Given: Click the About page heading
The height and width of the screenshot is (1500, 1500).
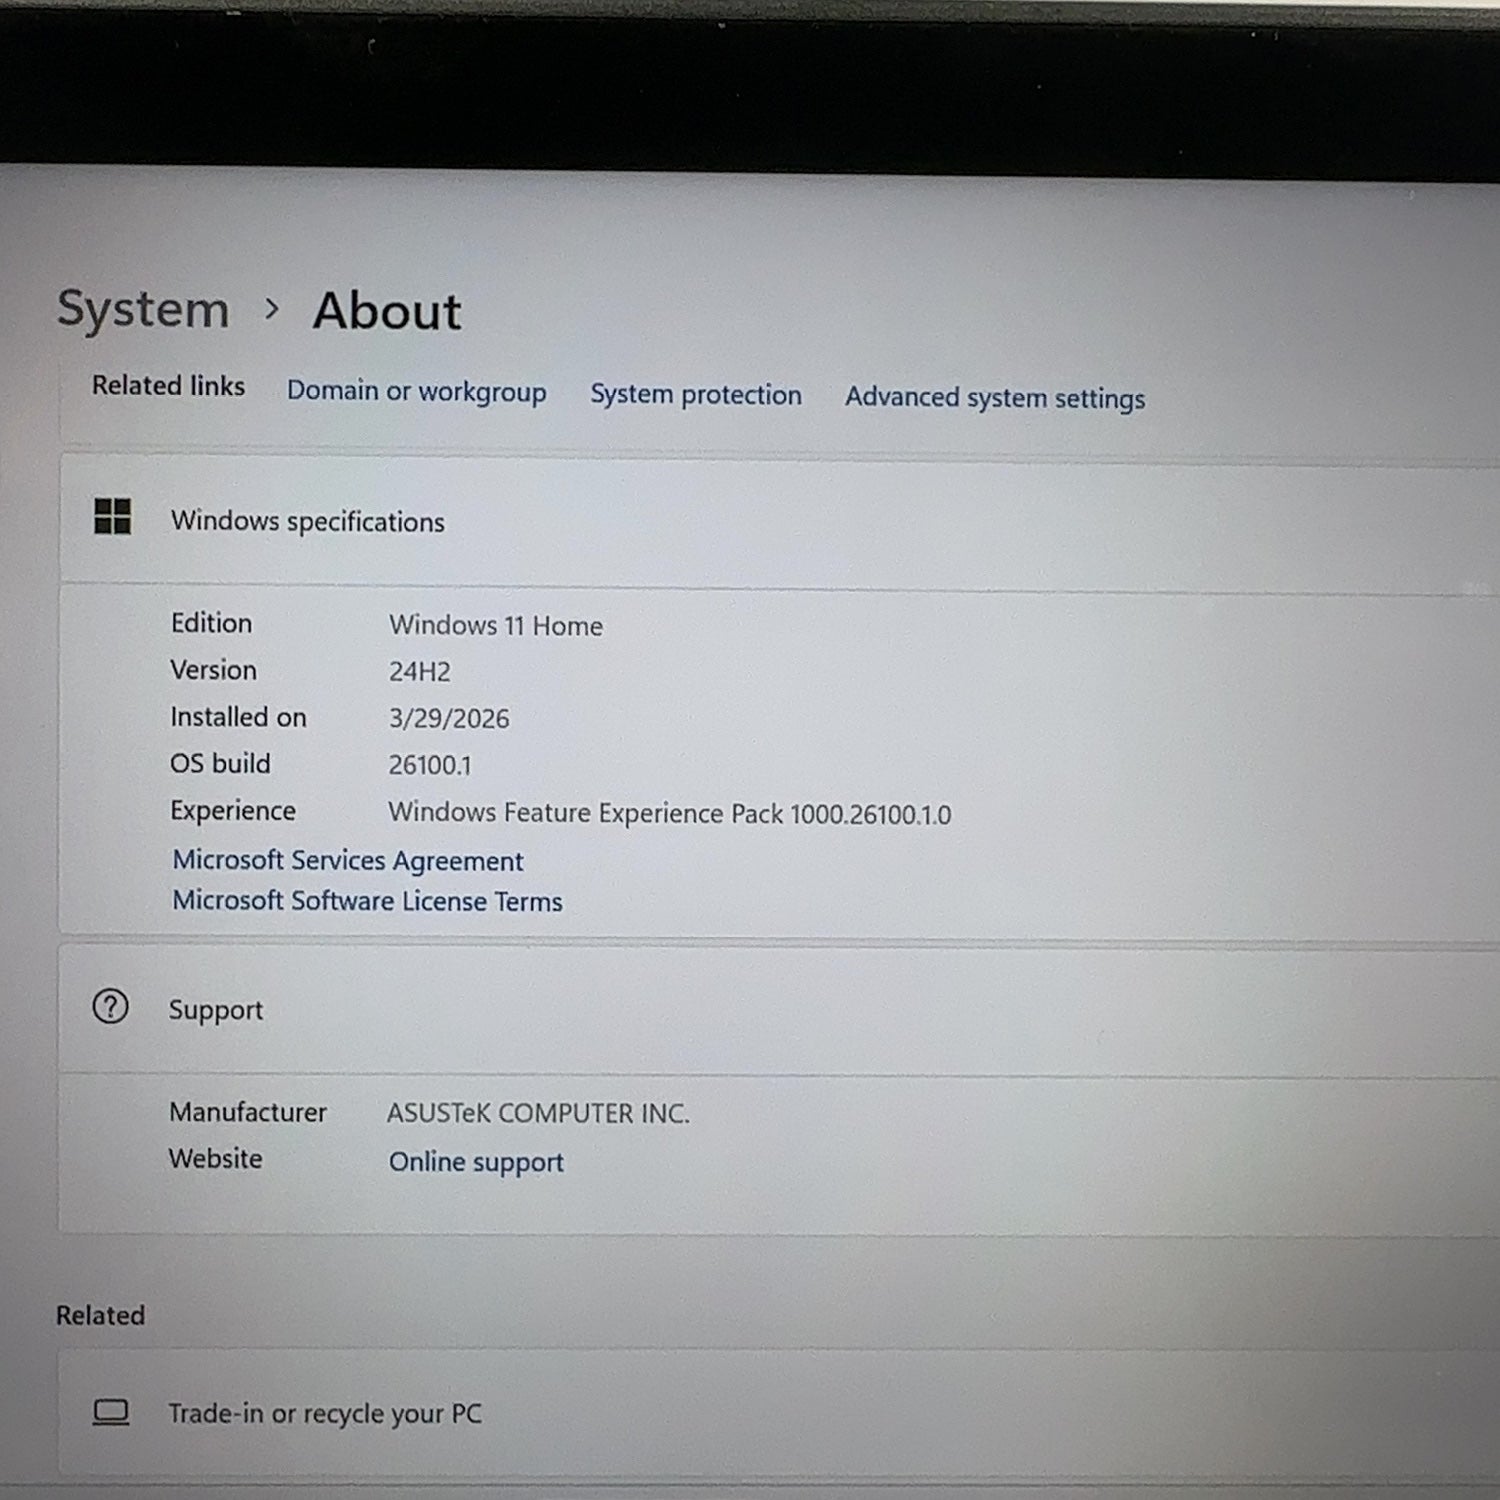Looking at the screenshot, I should [x=387, y=310].
